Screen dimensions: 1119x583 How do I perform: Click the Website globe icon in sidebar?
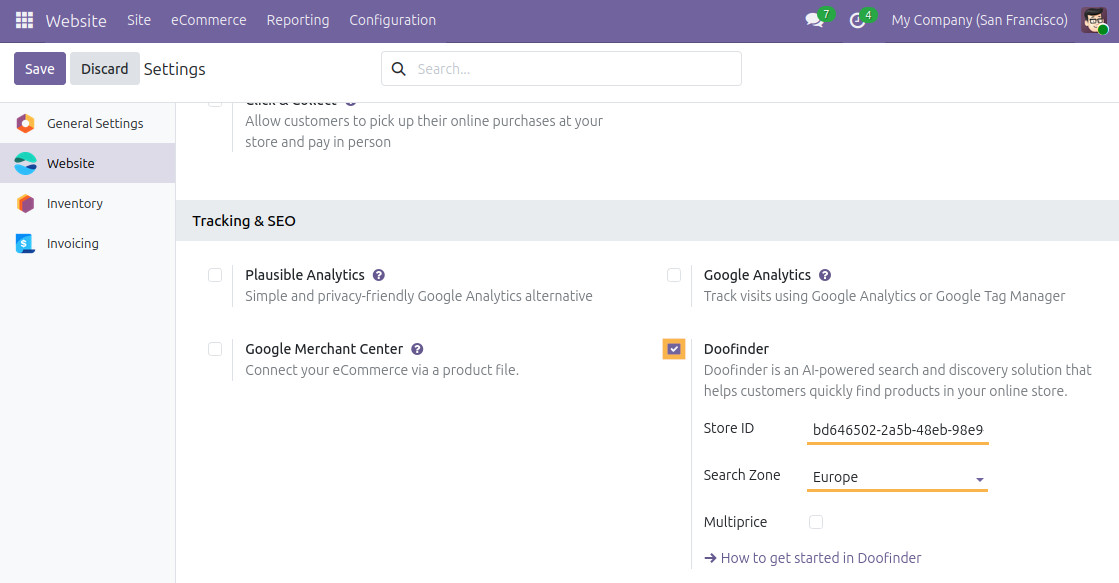(x=26, y=163)
